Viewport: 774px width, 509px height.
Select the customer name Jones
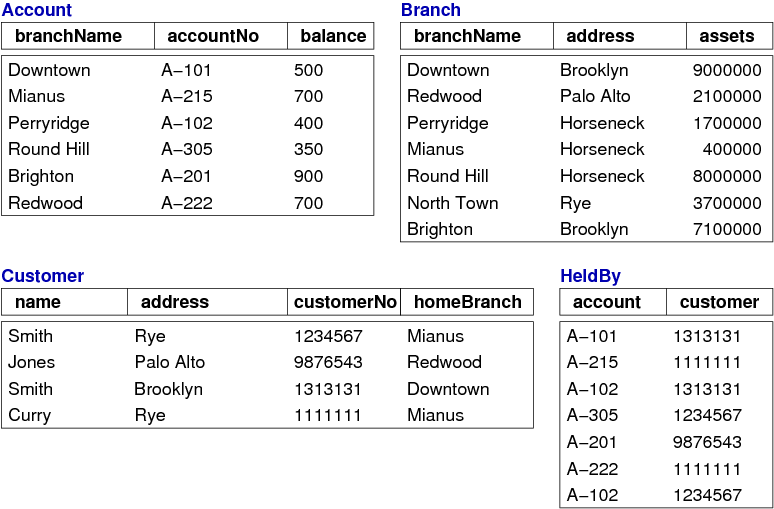click(x=32, y=362)
